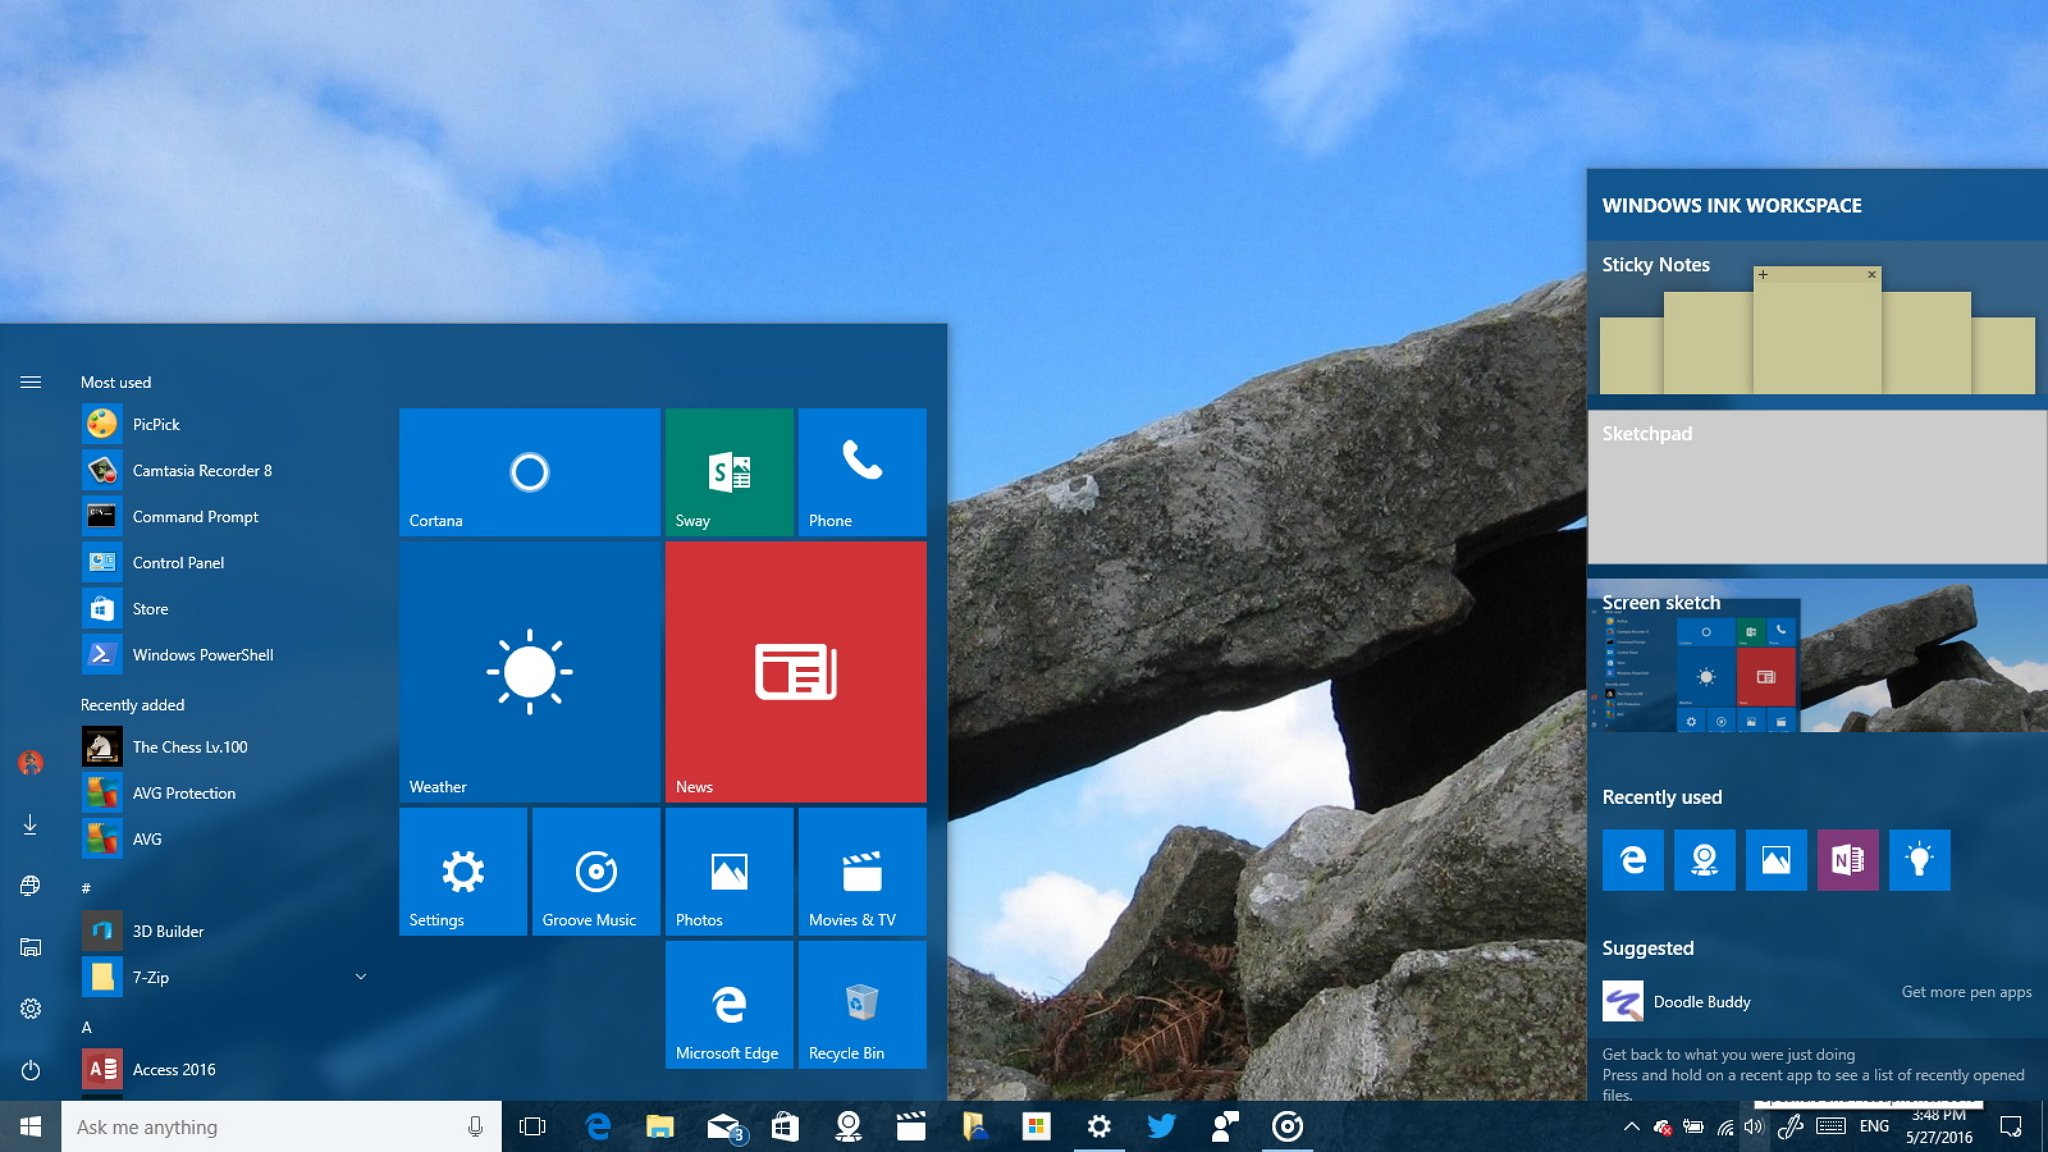
Task: Open the Recycle Bin tile
Action: [862, 1004]
